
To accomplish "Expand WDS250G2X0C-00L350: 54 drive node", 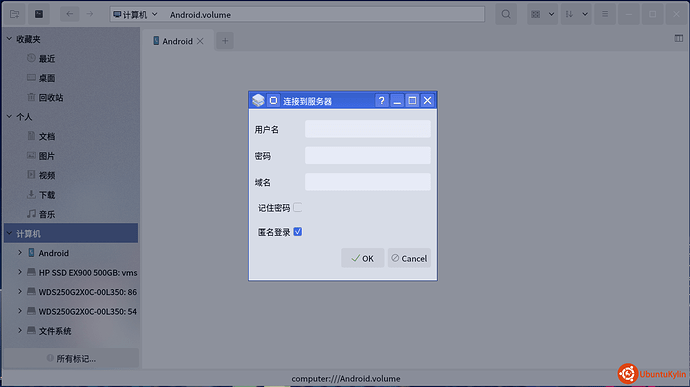I will [20, 311].
